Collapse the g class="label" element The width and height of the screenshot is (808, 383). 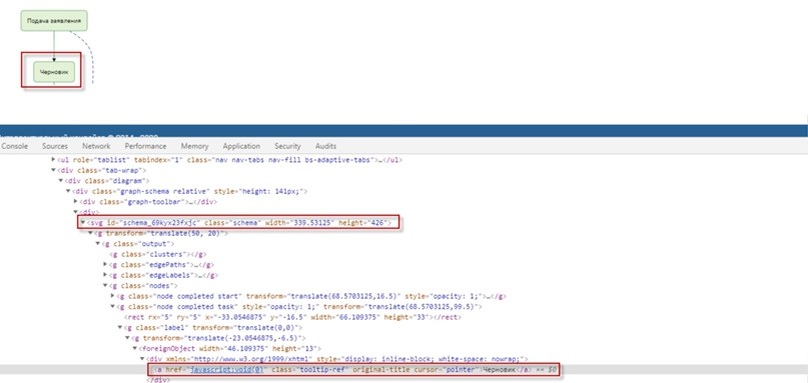click(120, 328)
